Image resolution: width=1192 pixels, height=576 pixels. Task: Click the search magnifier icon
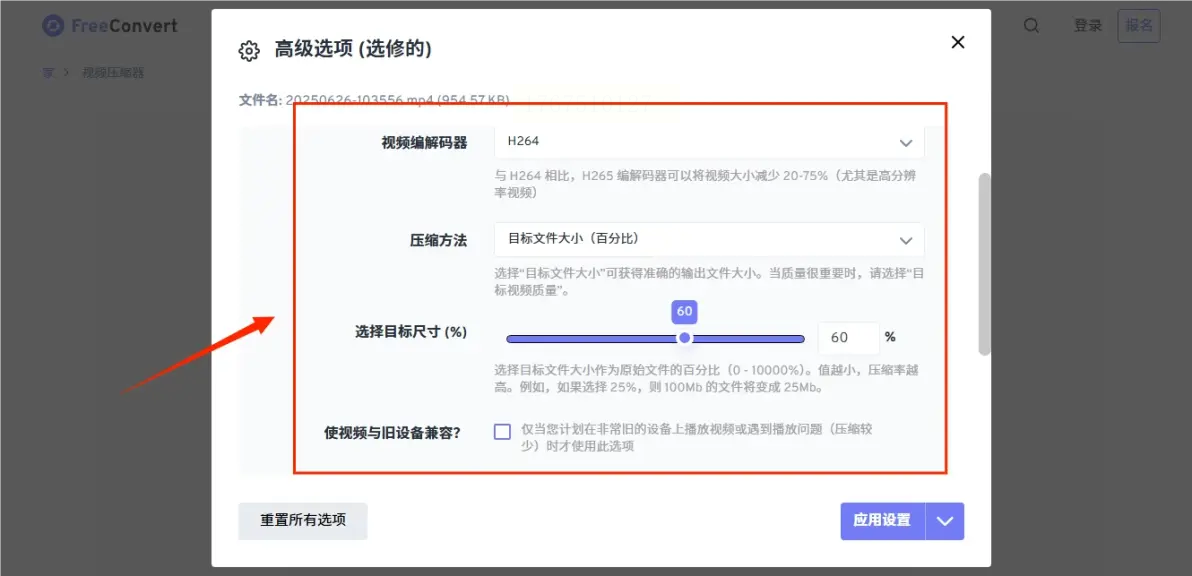[x=1031, y=26]
